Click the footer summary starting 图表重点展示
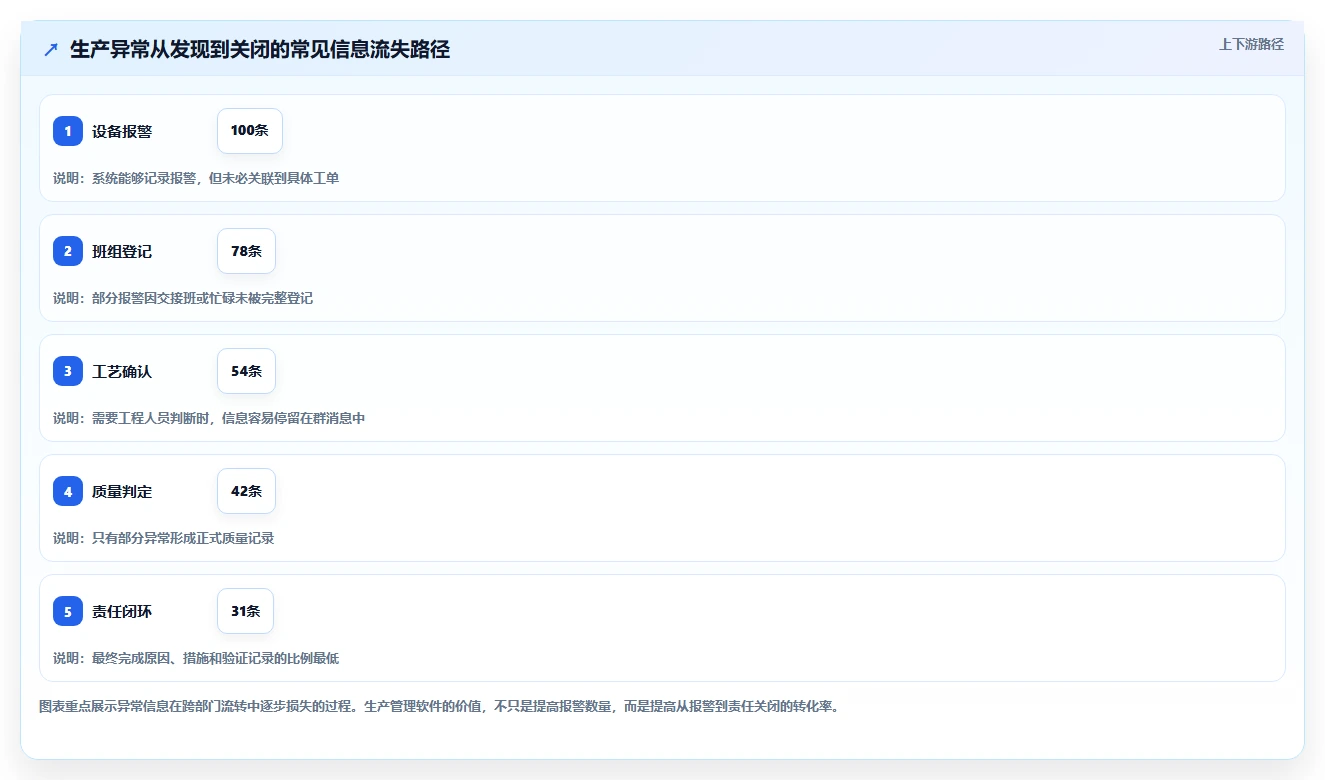Screen dimensions: 1325x780 coord(439,706)
